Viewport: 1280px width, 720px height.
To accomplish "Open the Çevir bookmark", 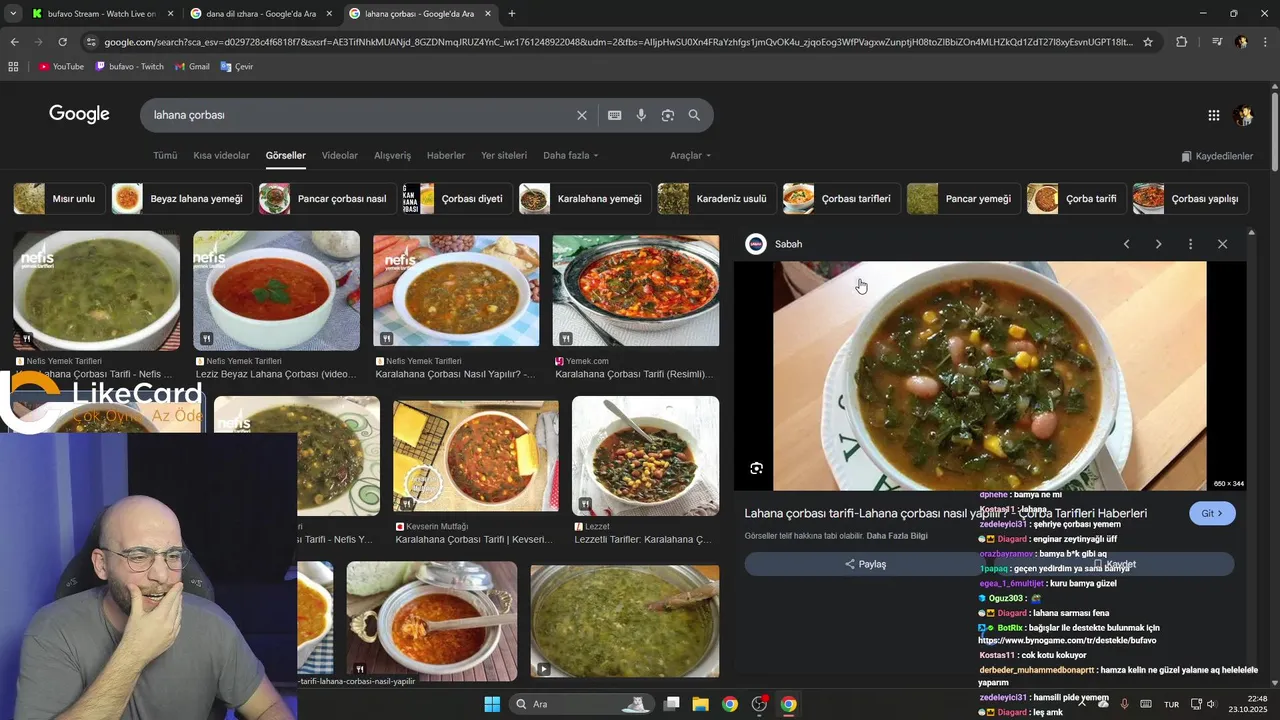I will click(237, 66).
